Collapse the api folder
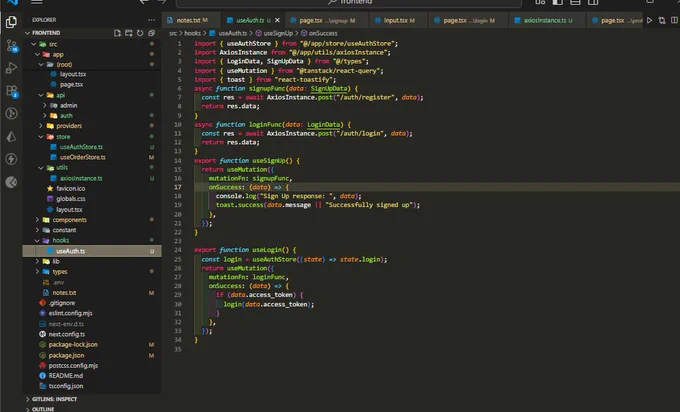Screen dimensions: 680x412 41,95
